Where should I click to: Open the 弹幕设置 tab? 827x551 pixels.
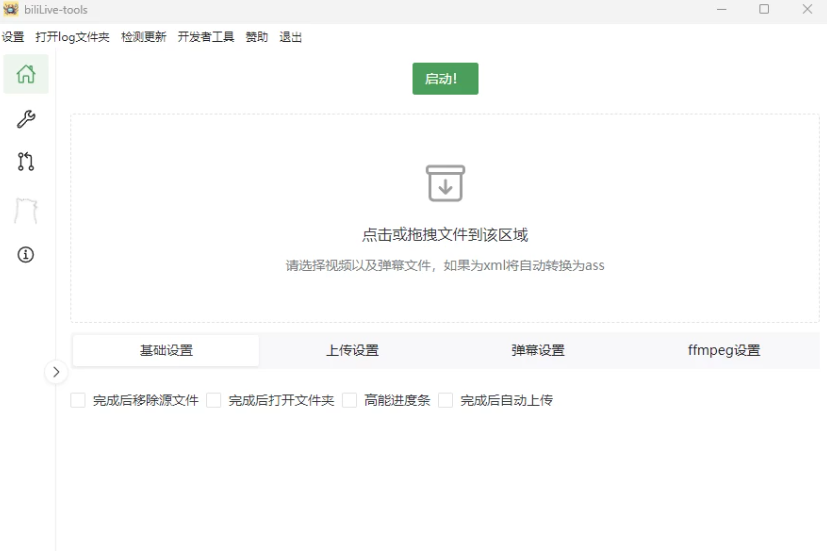tap(538, 350)
